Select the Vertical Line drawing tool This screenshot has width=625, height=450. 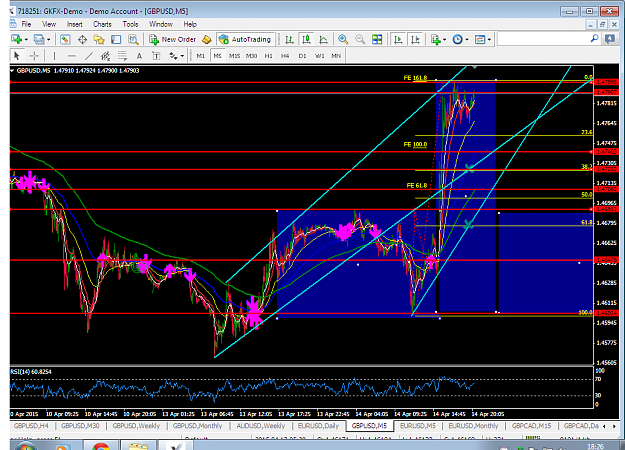point(54,56)
